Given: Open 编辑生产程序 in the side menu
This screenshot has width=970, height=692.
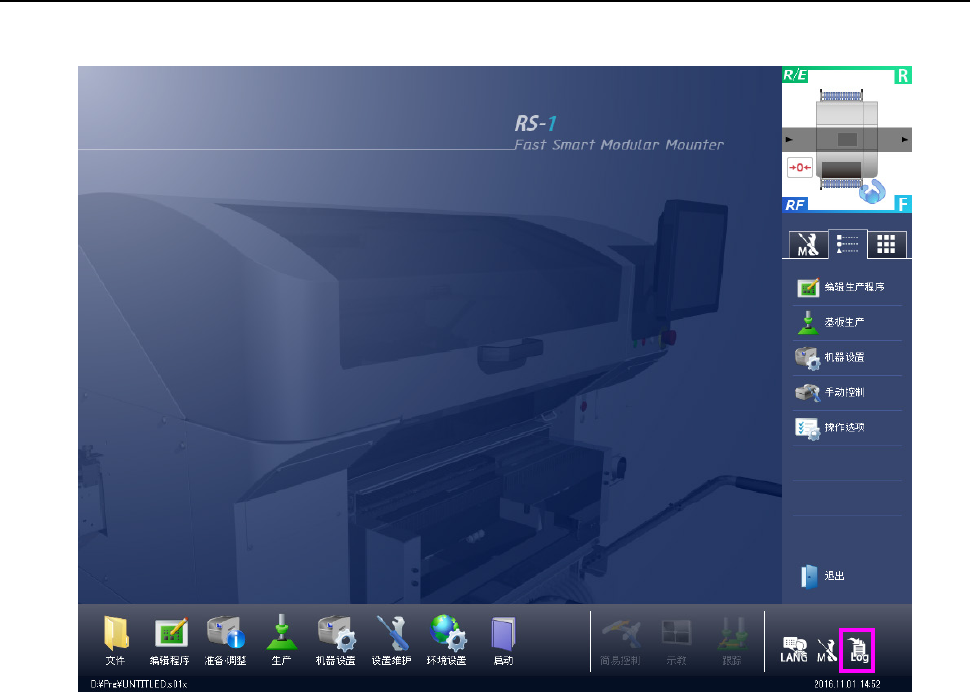Looking at the screenshot, I should click(x=847, y=288).
